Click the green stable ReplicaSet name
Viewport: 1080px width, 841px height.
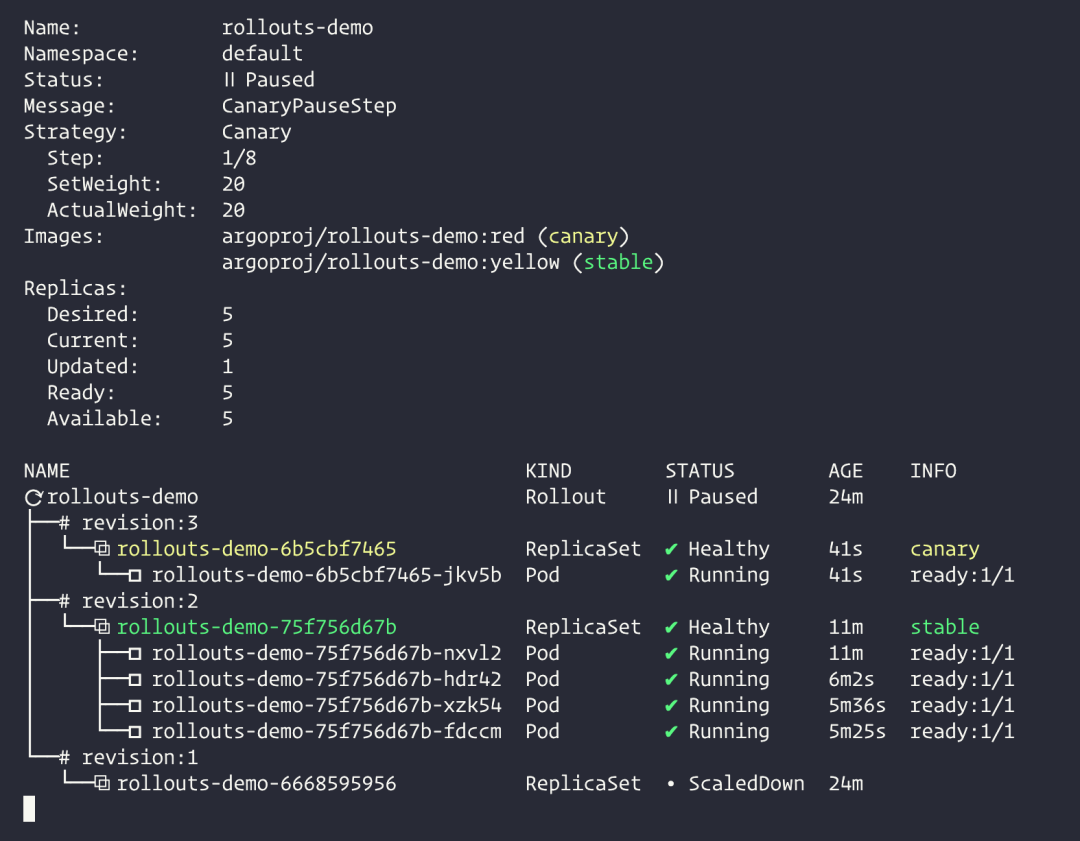(x=257, y=627)
